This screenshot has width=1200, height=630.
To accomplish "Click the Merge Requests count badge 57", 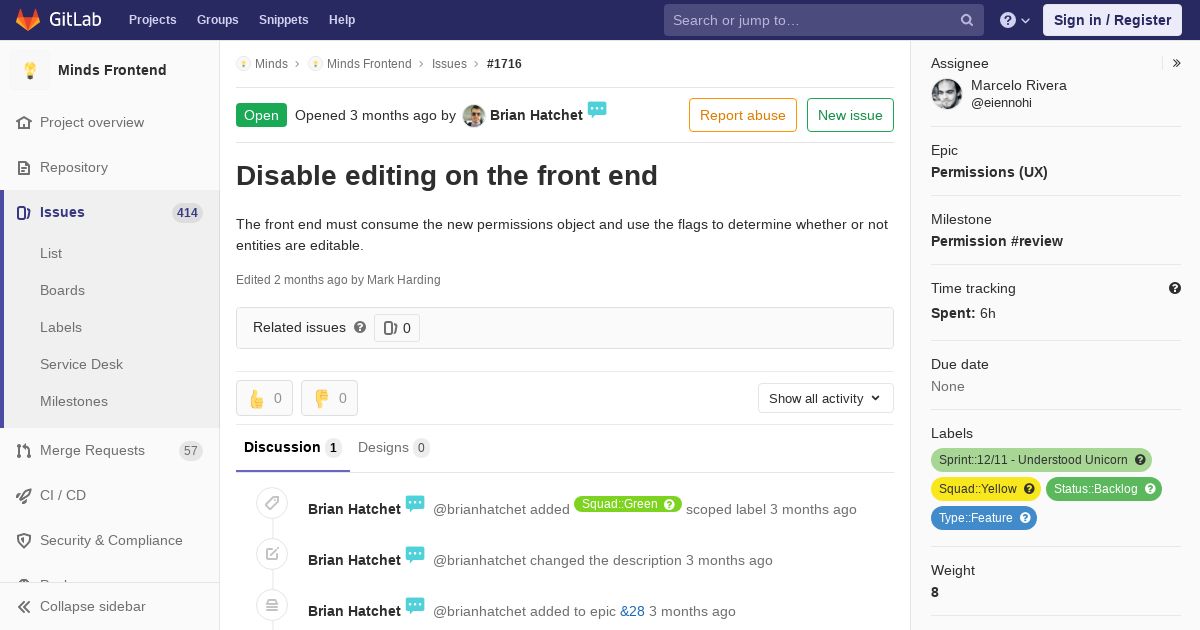I will 191,451.
